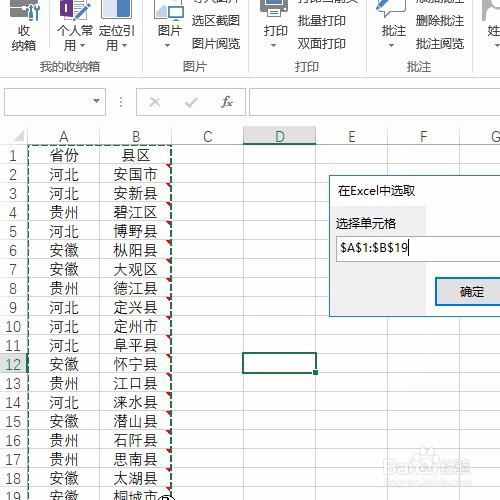The image size is (500, 500).
Task: Click 批量打印 in the ribbon
Action: [322, 21]
